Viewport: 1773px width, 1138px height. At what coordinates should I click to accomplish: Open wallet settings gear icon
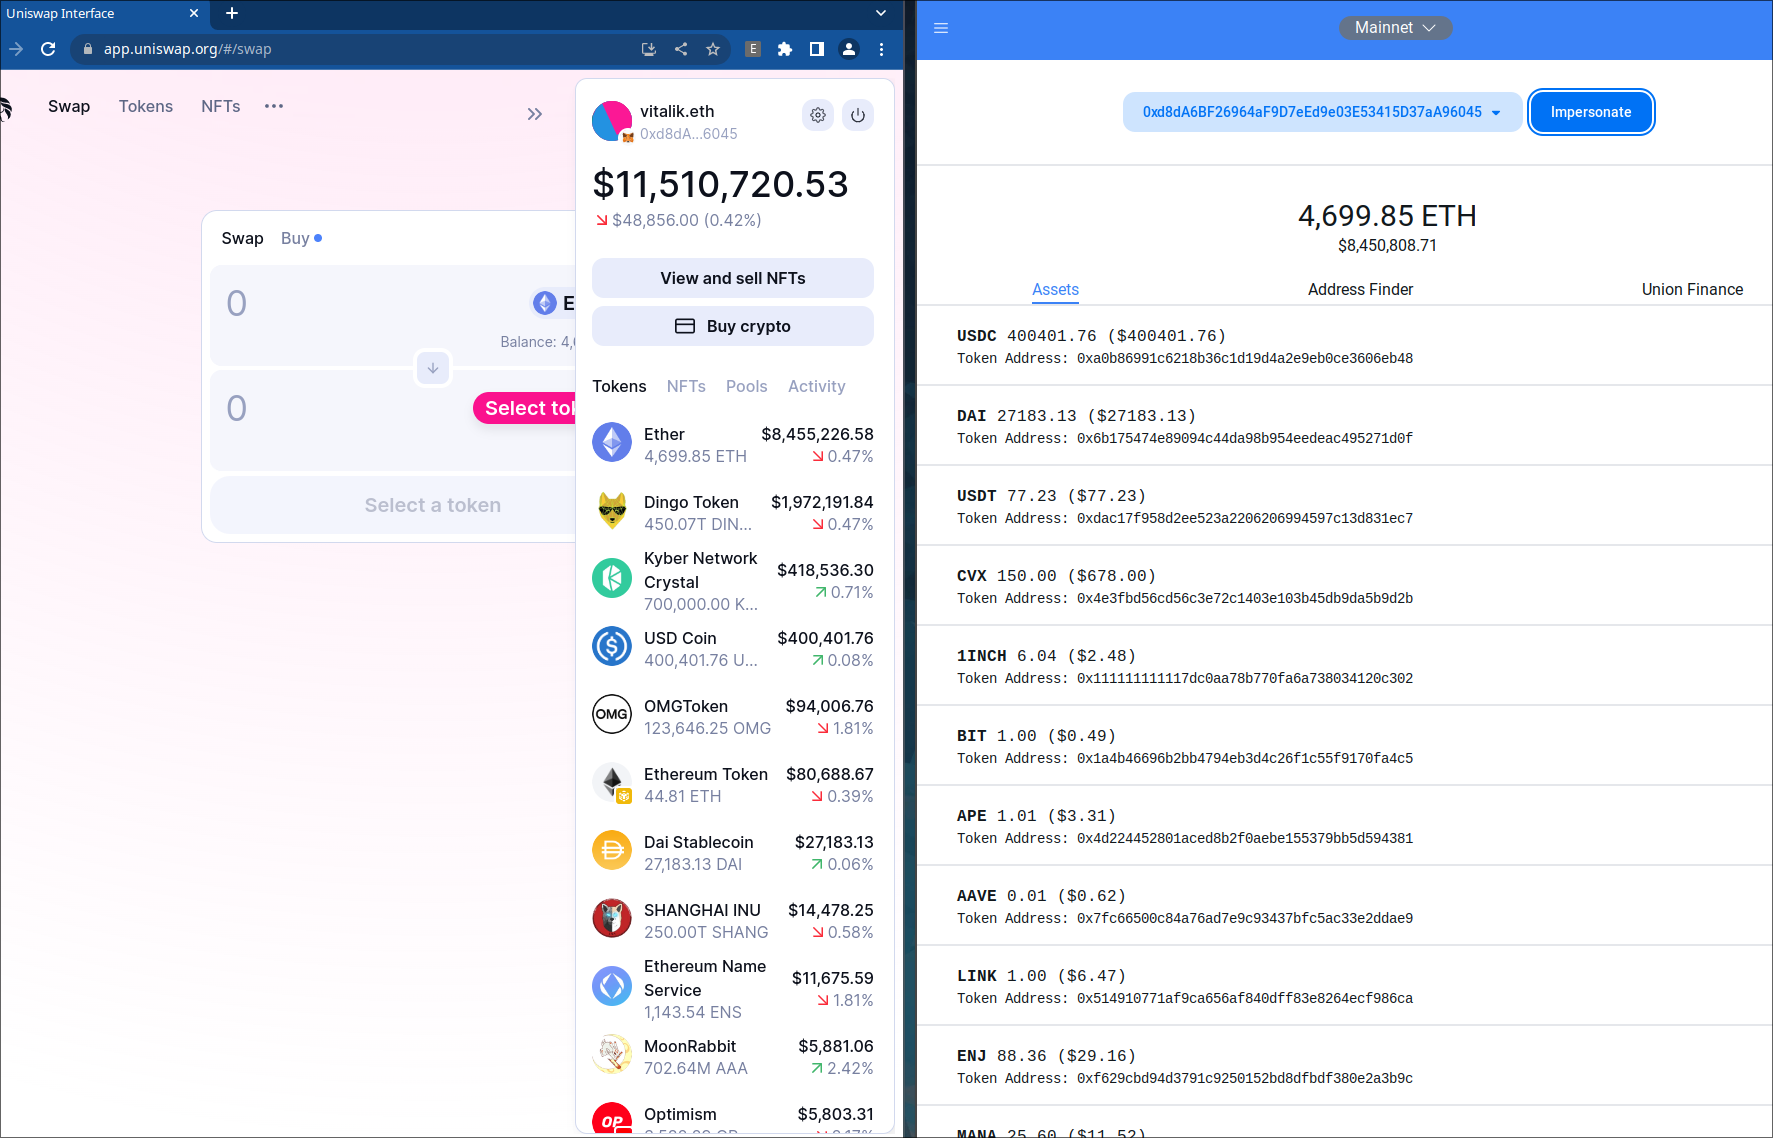pyautogui.click(x=818, y=115)
